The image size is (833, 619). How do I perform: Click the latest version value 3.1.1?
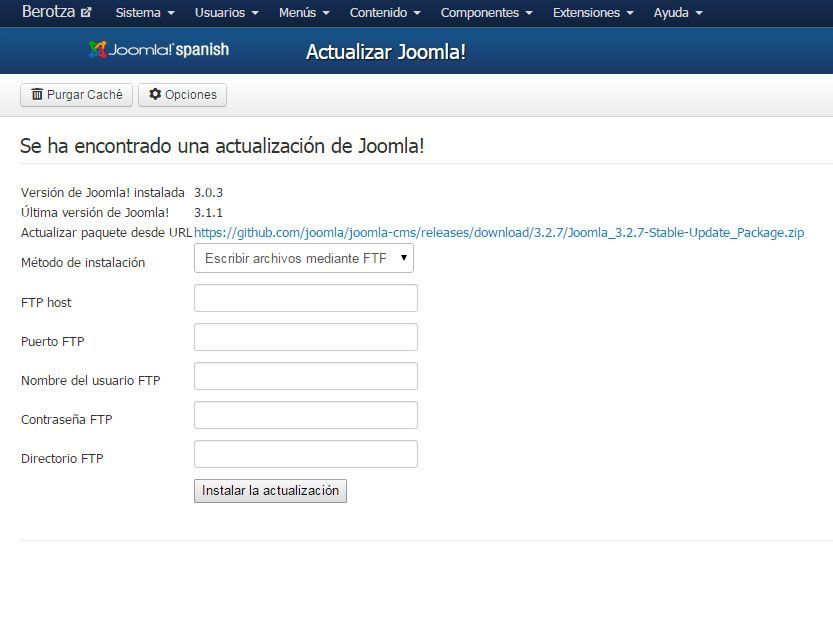[x=208, y=213]
